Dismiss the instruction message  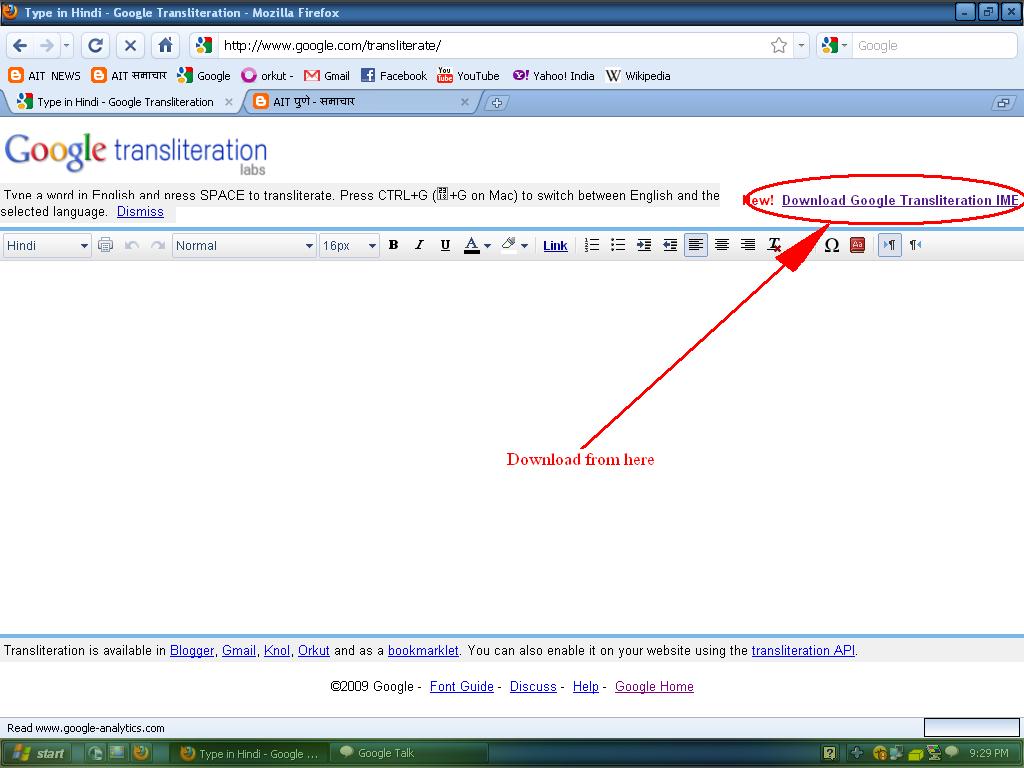click(140, 212)
